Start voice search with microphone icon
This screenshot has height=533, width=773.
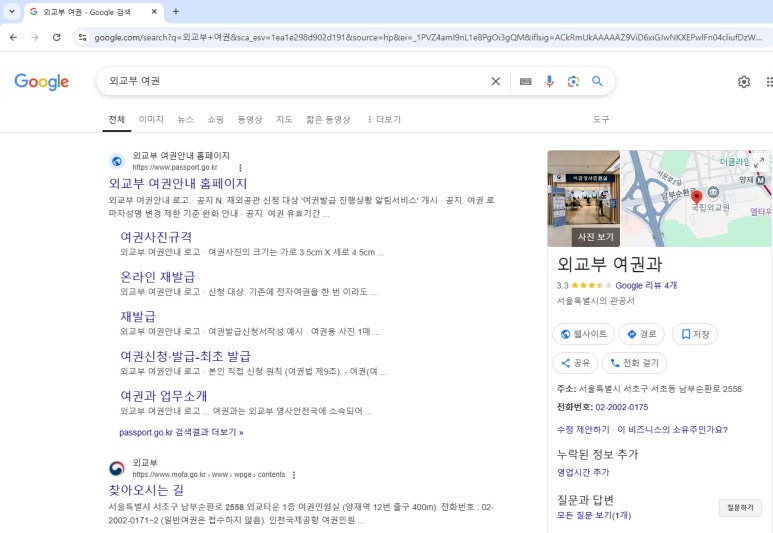[x=549, y=81]
